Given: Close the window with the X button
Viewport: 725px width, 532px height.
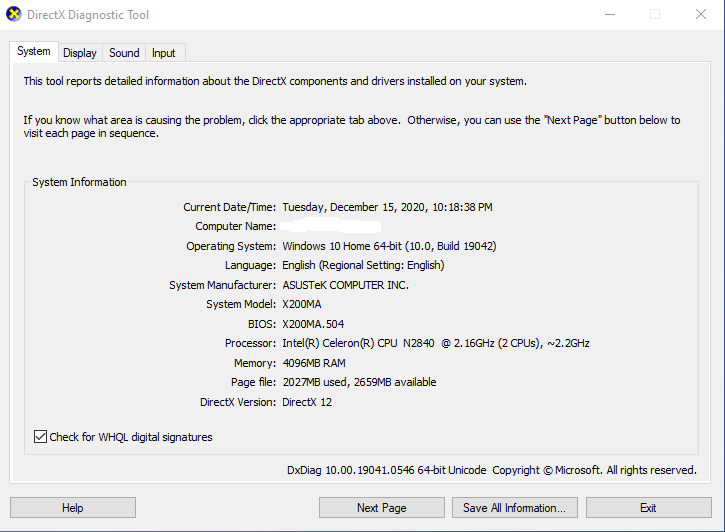Looking at the screenshot, I should [x=701, y=14].
